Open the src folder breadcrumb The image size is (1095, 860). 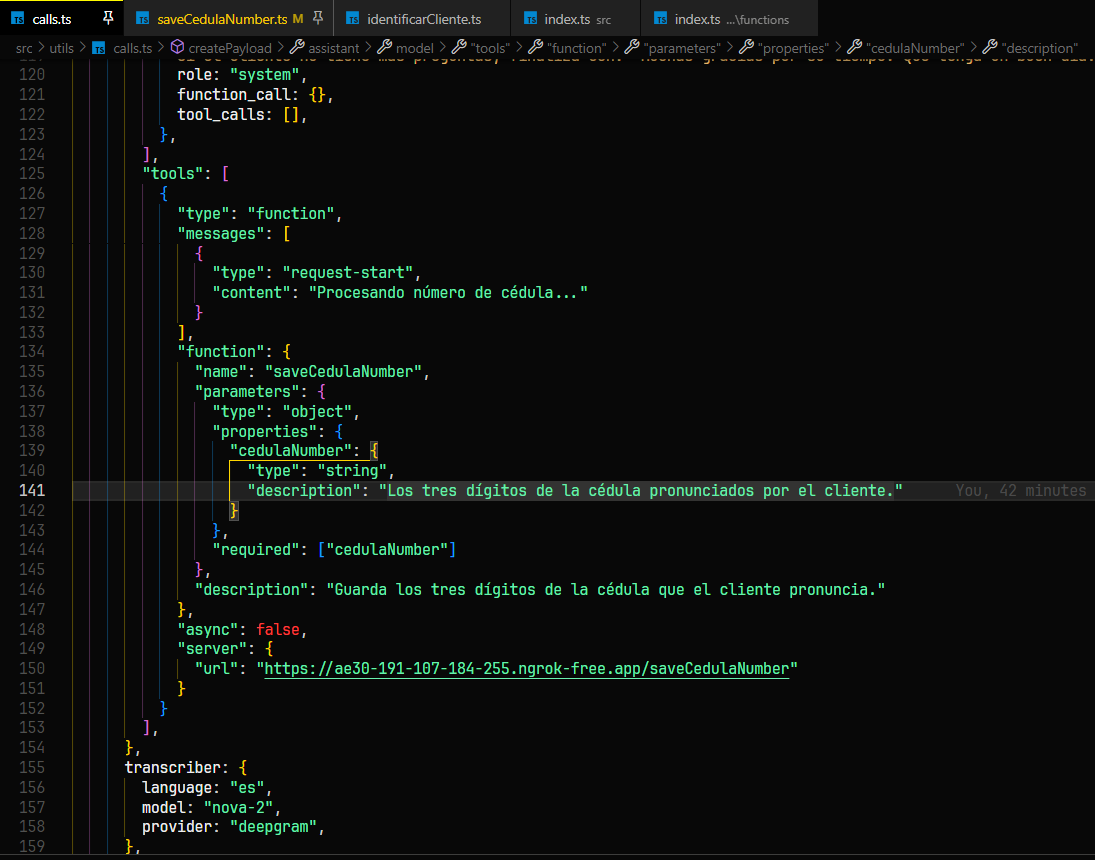tap(24, 48)
